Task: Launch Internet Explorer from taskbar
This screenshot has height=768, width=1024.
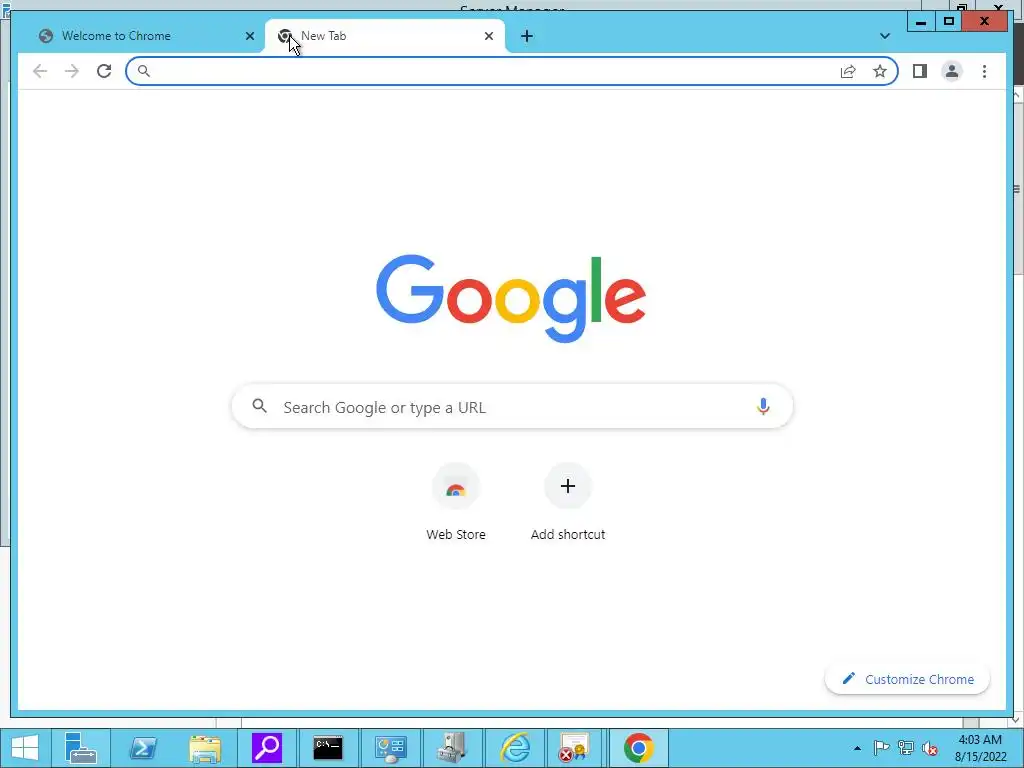Action: tap(515, 748)
